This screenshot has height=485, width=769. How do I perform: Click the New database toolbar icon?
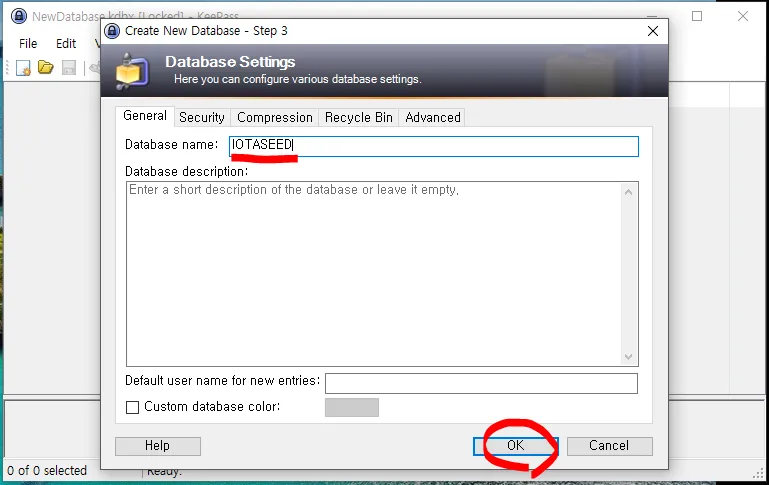23,68
